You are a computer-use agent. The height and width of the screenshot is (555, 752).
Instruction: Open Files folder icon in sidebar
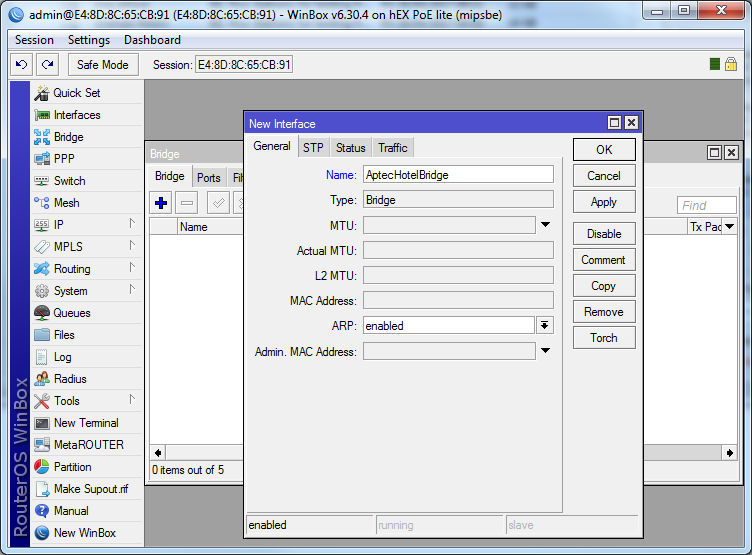[42, 335]
